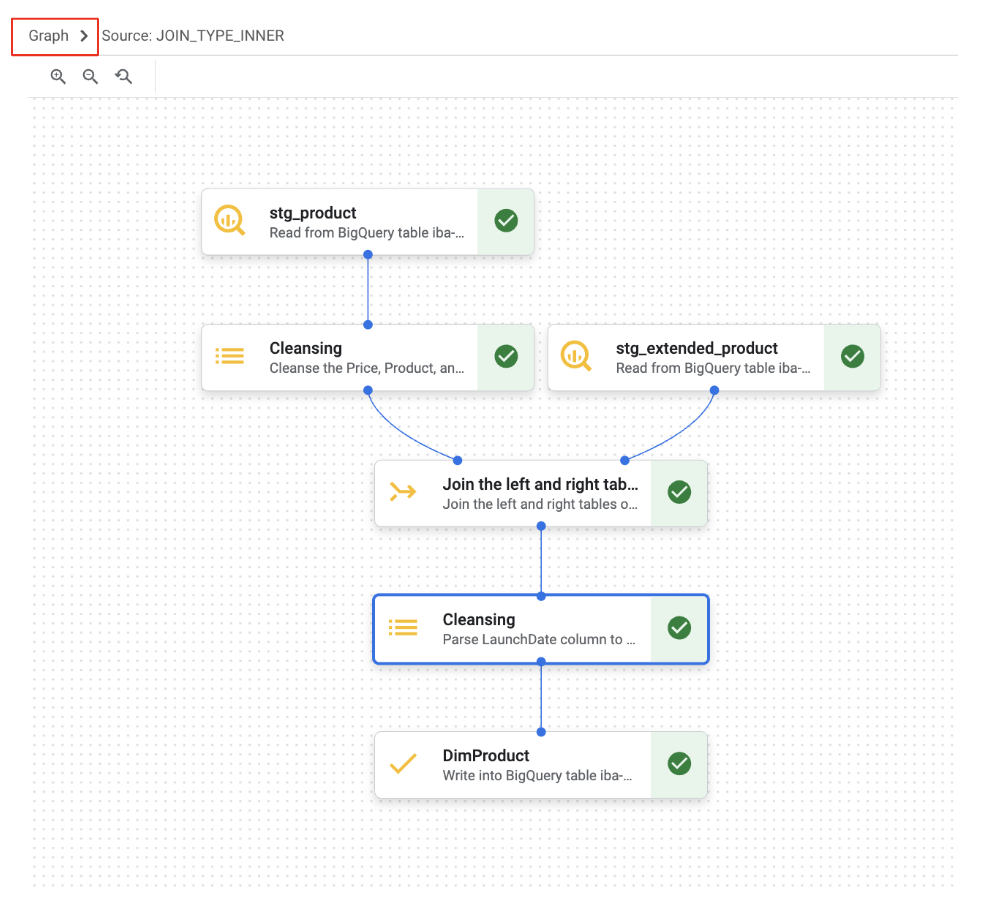The width and height of the screenshot is (992, 906).
Task: Click the green status check on stg_extended_product
Action: (852, 357)
